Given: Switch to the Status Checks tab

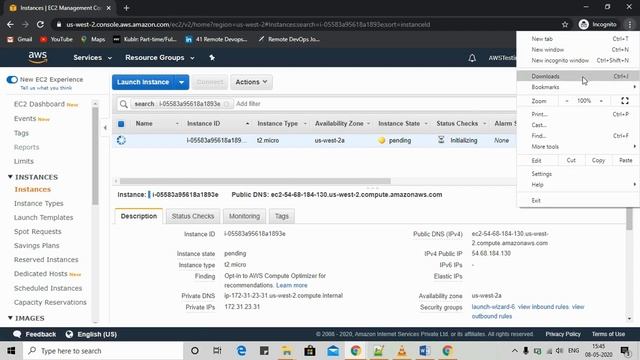Looking at the screenshot, I should (x=193, y=216).
